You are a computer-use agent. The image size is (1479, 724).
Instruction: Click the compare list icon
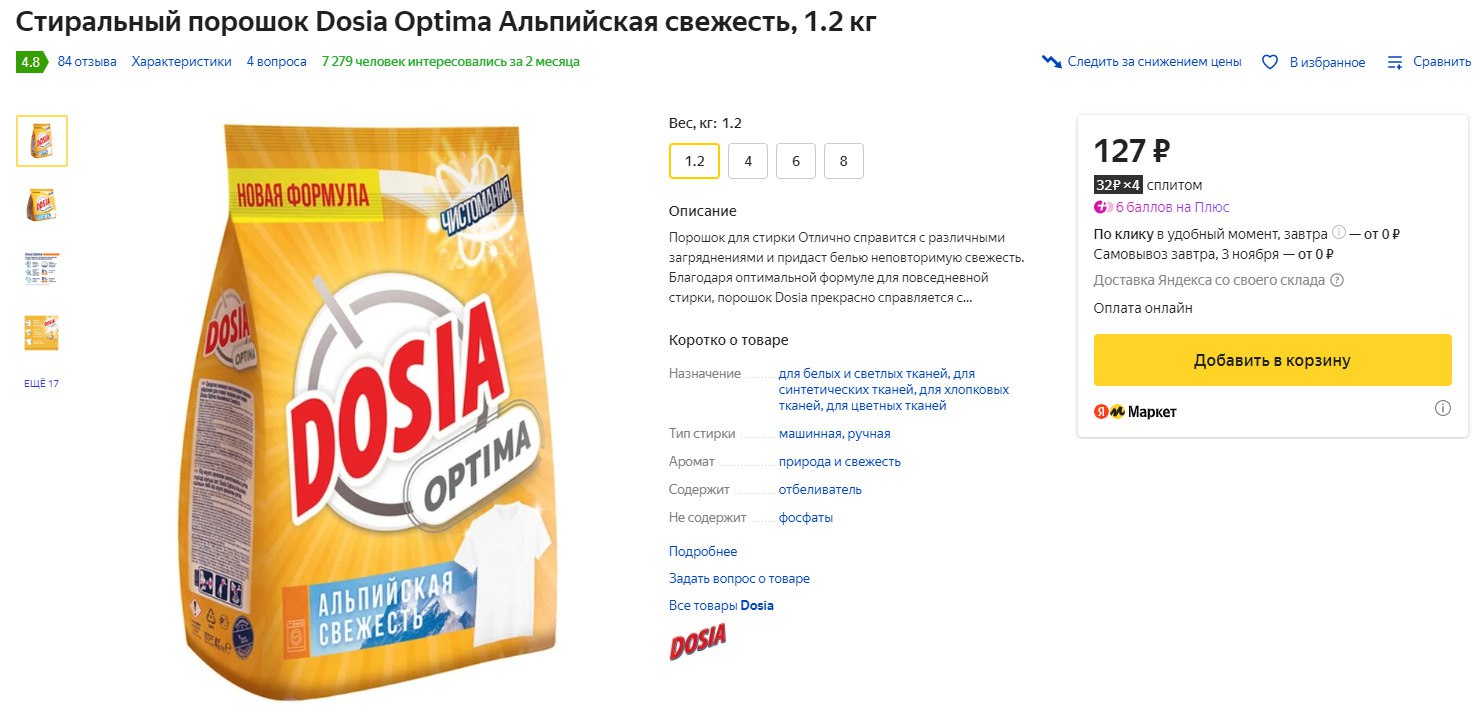1395,62
